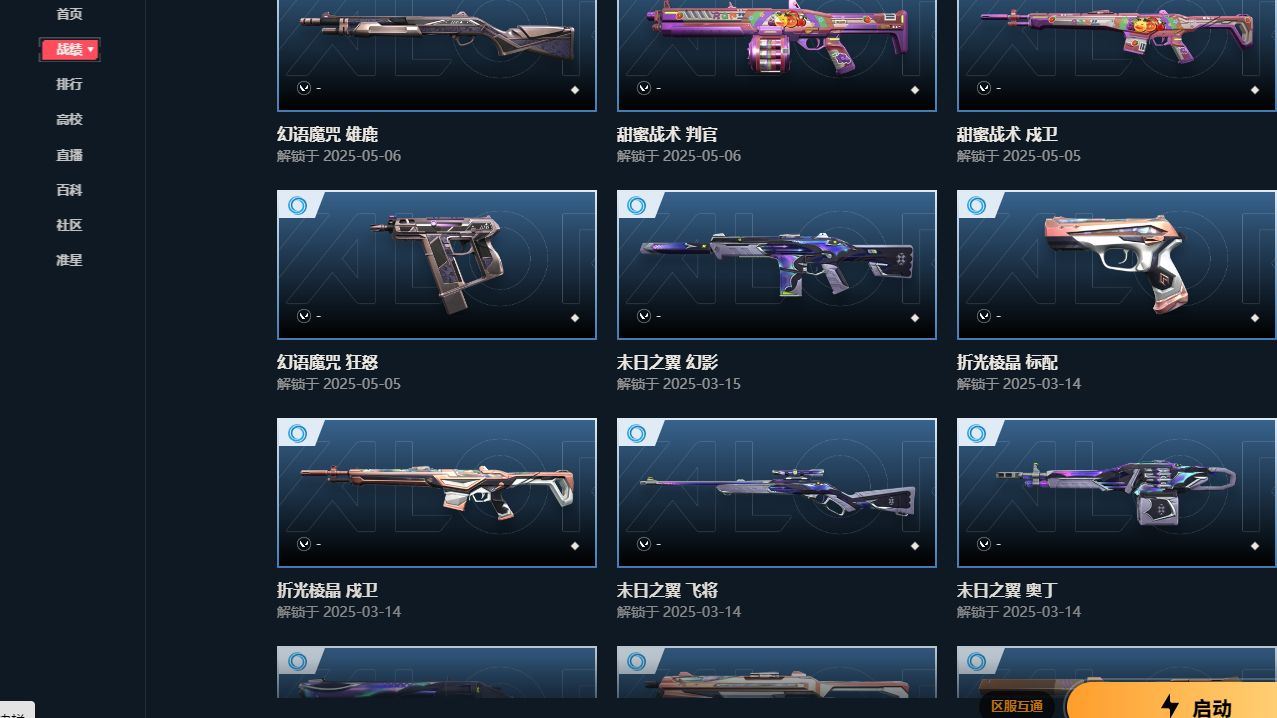Open the 百科 sidebar entry
Screen dimensions: 1277x718
pyautogui.click(x=69, y=190)
